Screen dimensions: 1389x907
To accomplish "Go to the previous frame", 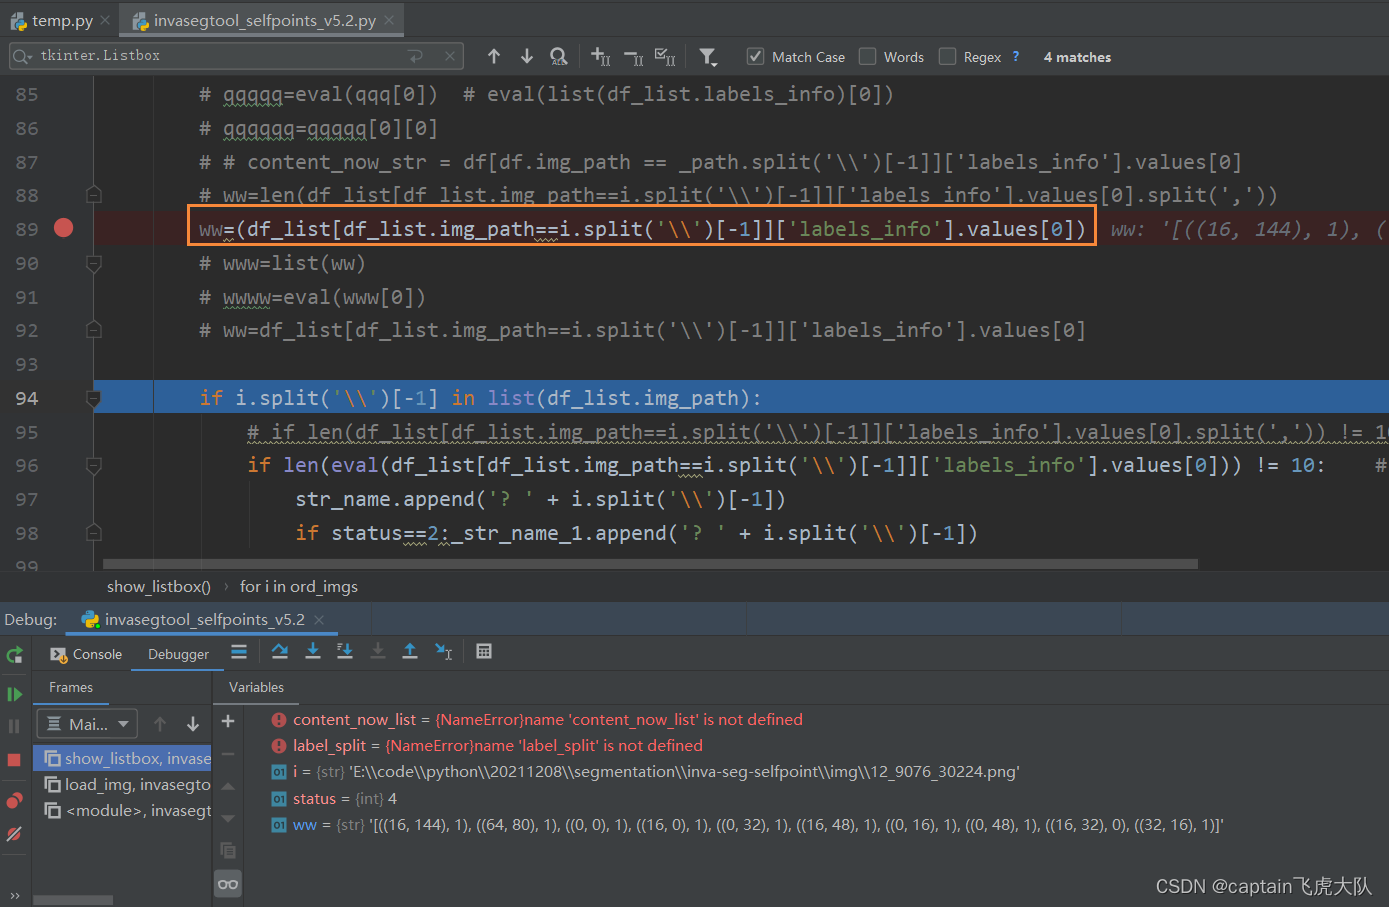I will [x=160, y=724].
